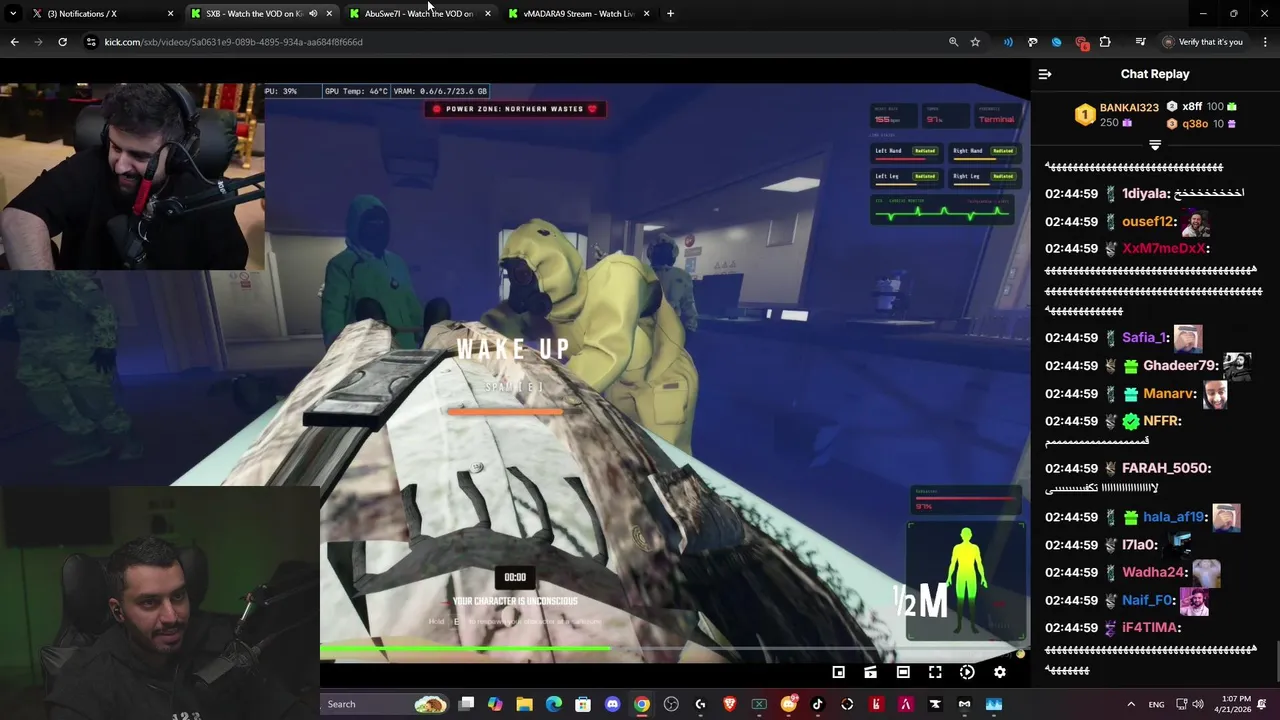This screenshot has width=1280, height=720.
Task: Switch to the Notifications / X tab
Action: pyautogui.click(x=103, y=14)
